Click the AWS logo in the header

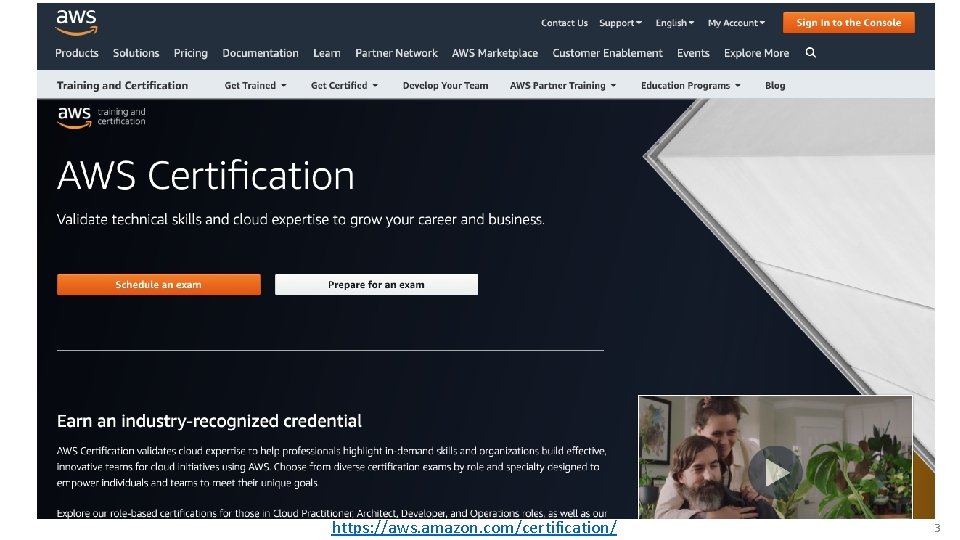tap(77, 23)
